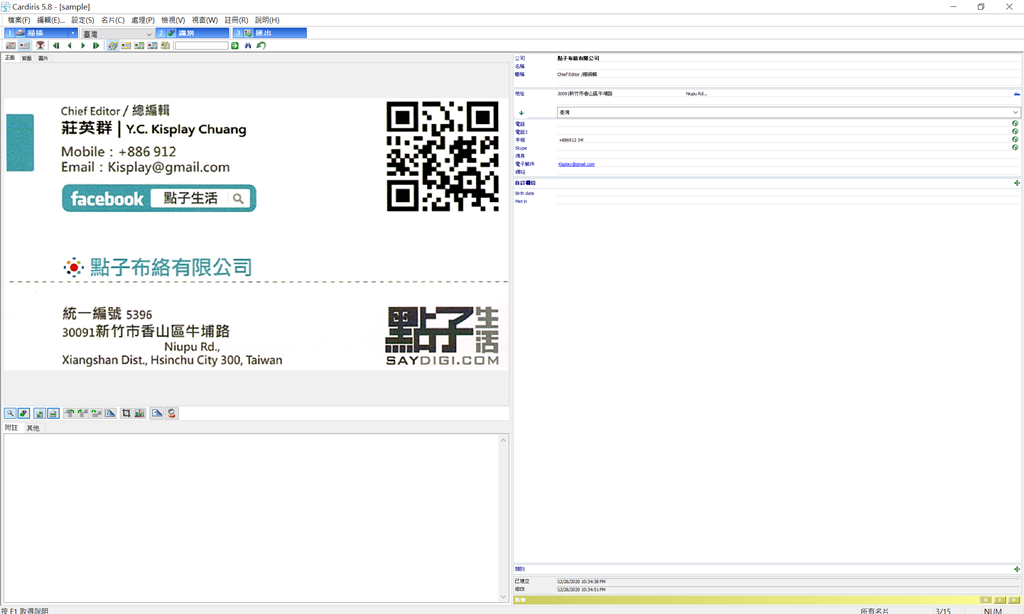The image size is (1024, 614).
Task: Click the green undo arrow icon
Action: pos(261,46)
